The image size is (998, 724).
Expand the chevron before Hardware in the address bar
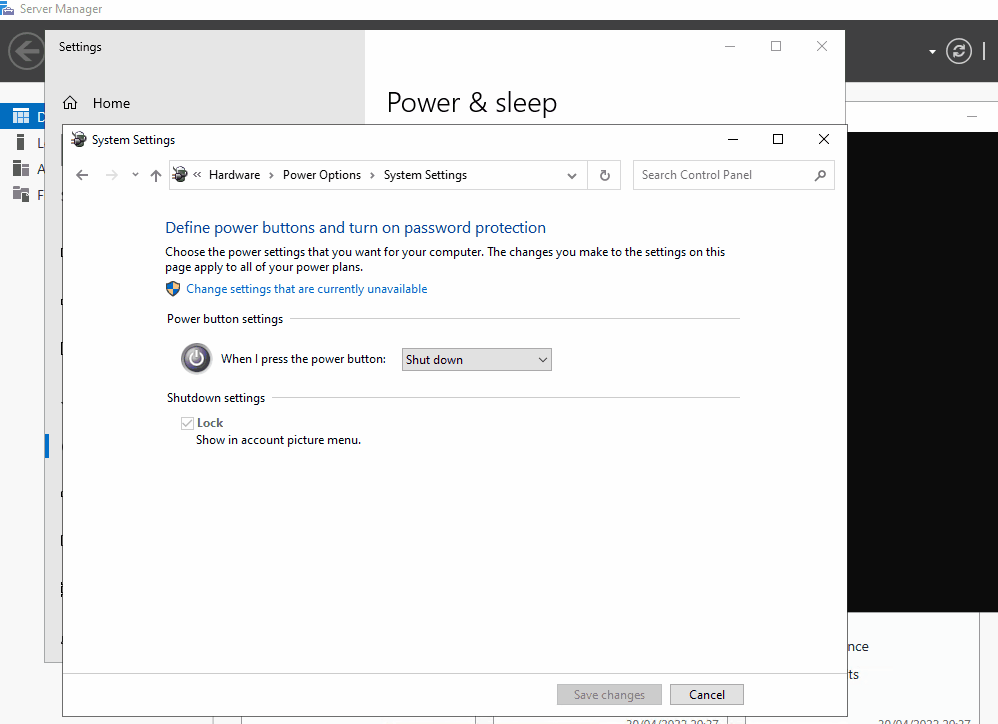tap(197, 175)
